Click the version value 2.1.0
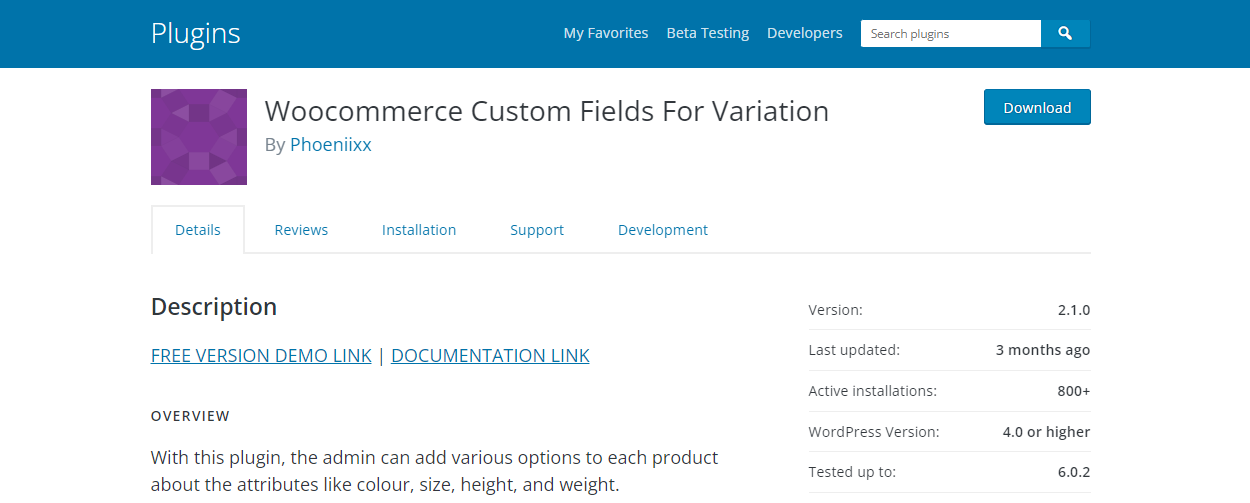This screenshot has height=503, width=1250. point(1074,310)
